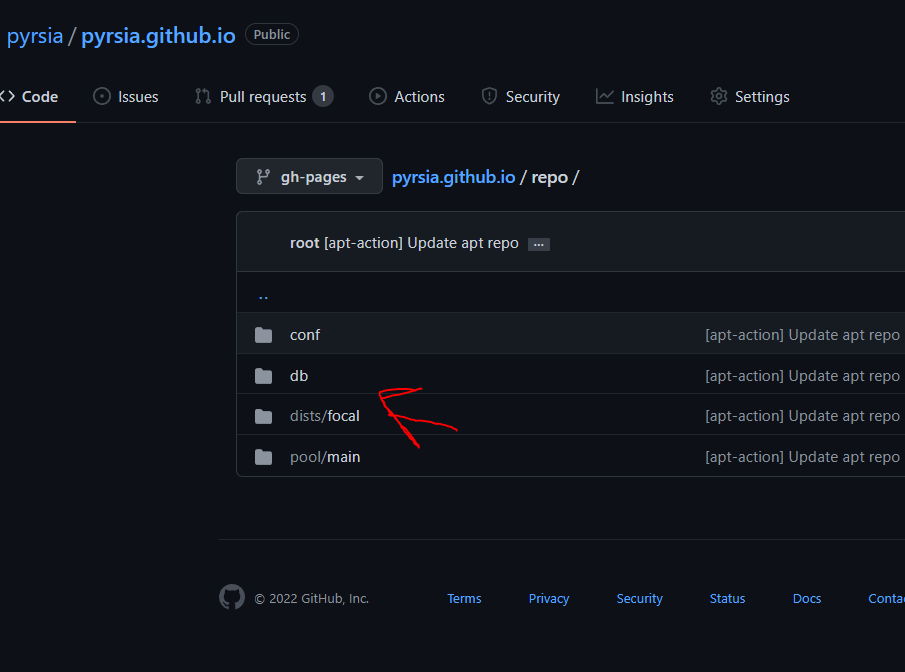Open the Status footer link
This screenshot has width=905, height=672.
point(727,599)
